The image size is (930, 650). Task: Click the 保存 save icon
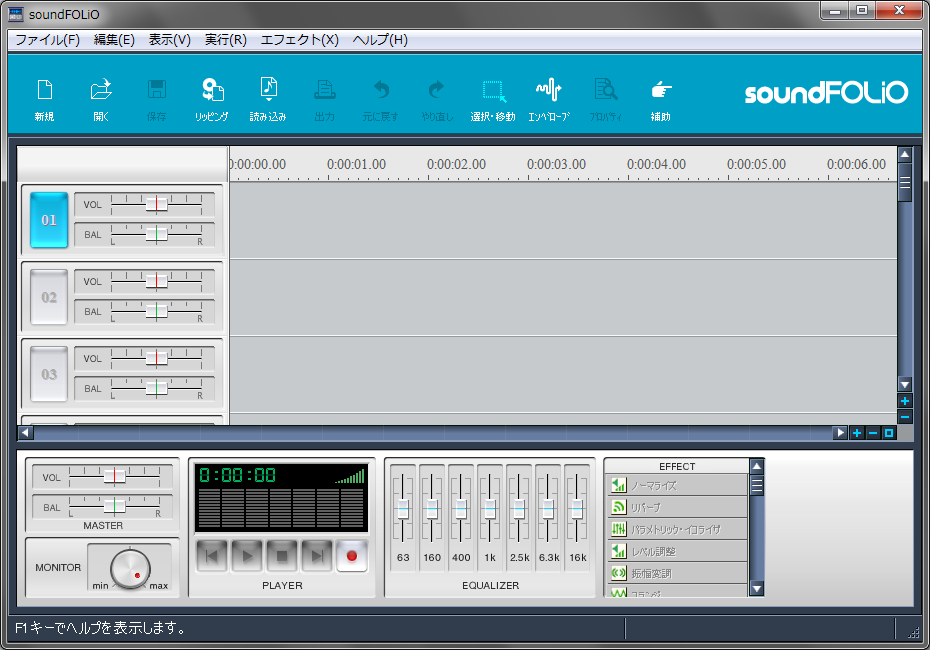pyautogui.click(x=157, y=100)
